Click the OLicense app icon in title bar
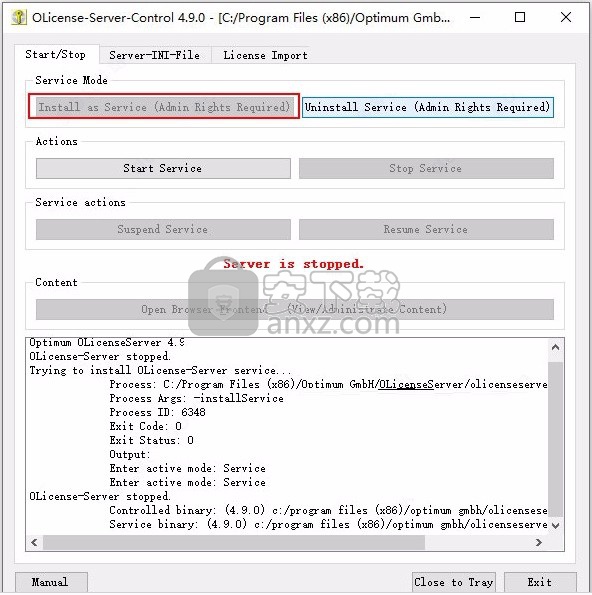This screenshot has width=592, height=595. [x=19, y=17]
